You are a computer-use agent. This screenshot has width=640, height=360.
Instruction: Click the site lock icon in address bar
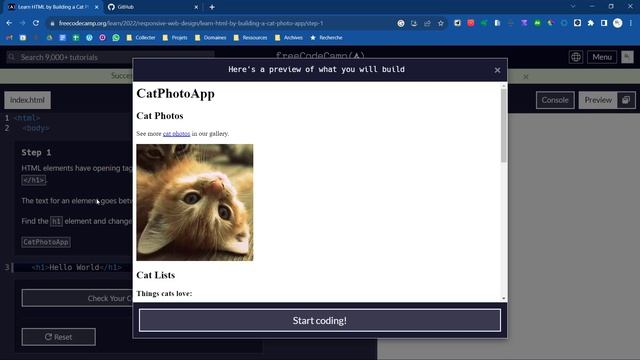click(x=52, y=24)
